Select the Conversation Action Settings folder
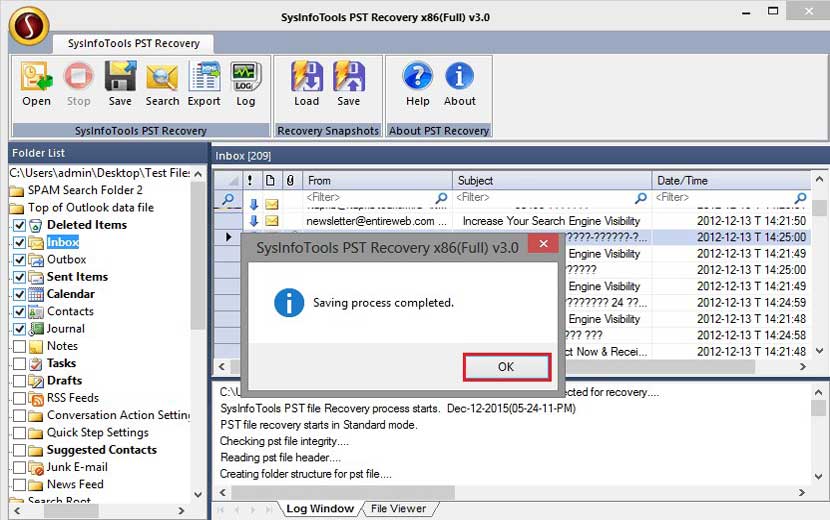Viewport: 830px width, 520px height. pos(118,415)
